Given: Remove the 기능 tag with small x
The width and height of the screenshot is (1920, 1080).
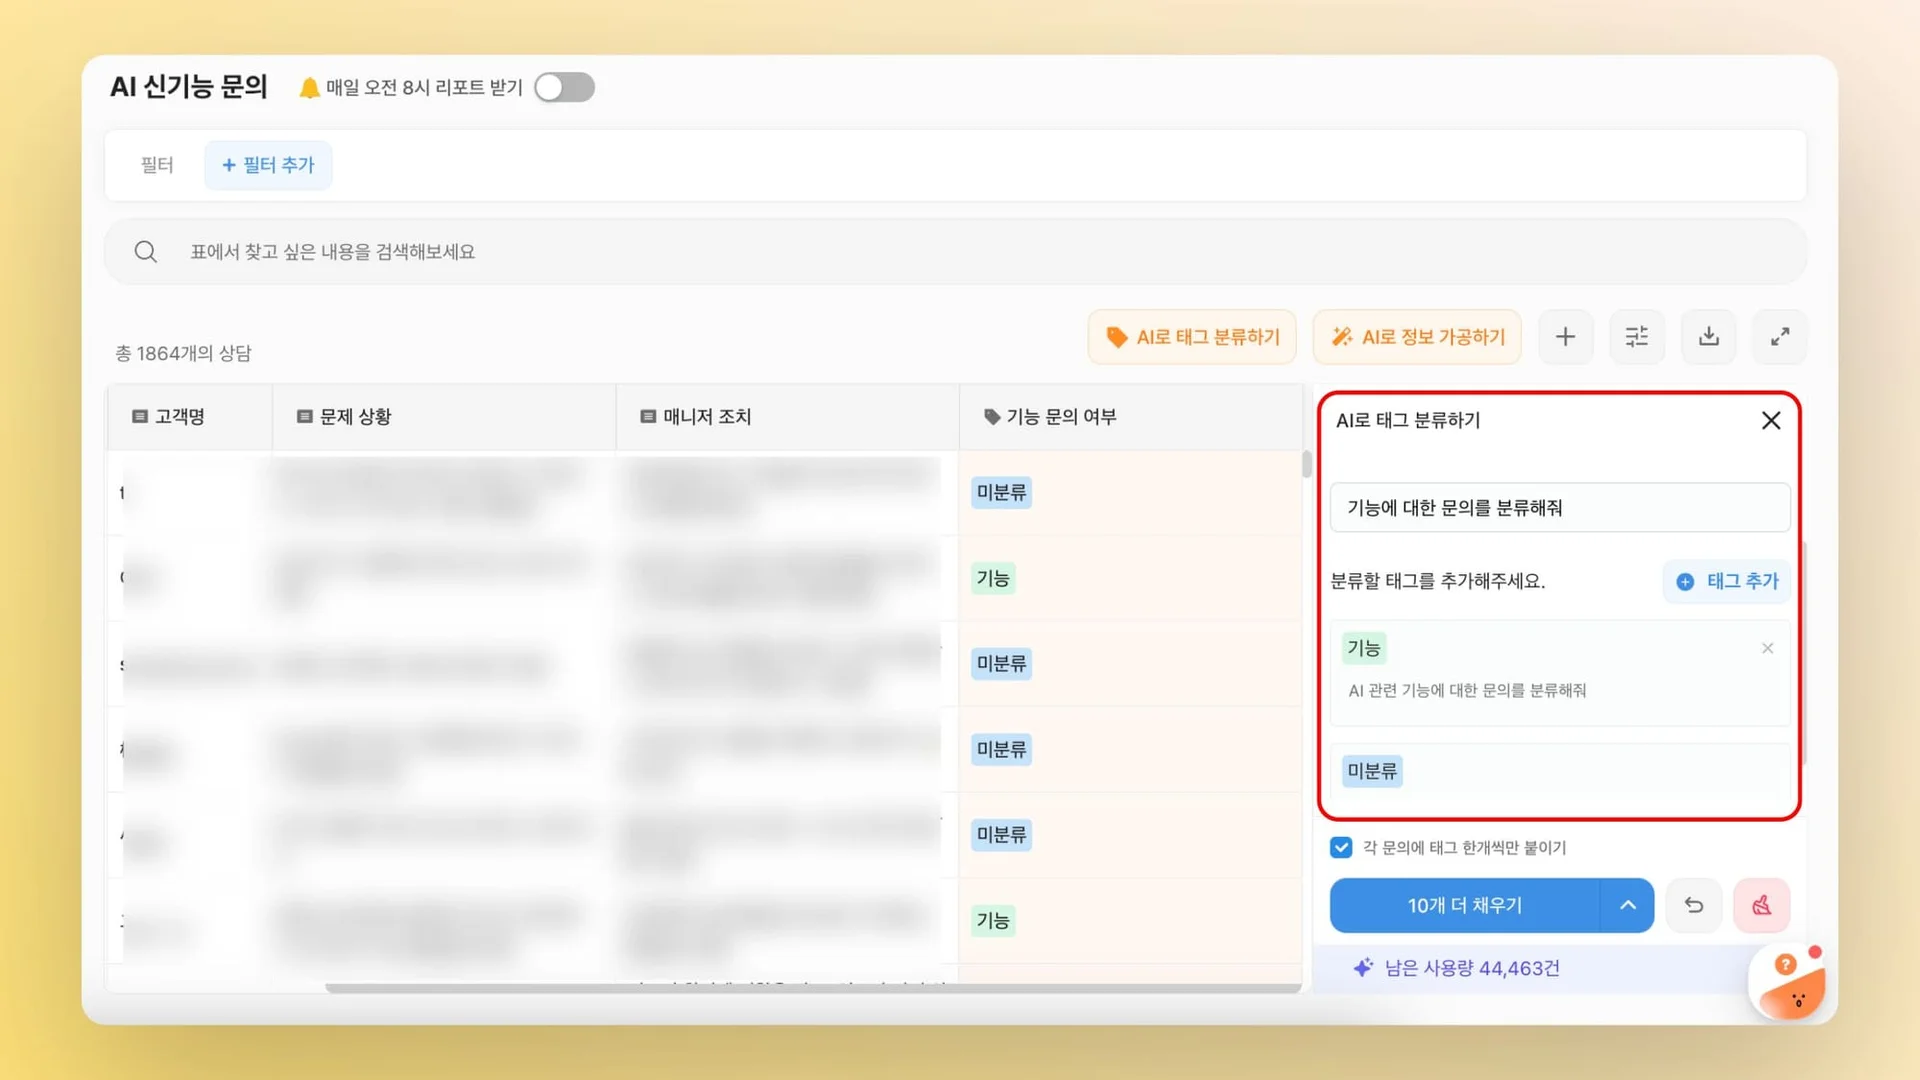Looking at the screenshot, I should [x=1768, y=648].
